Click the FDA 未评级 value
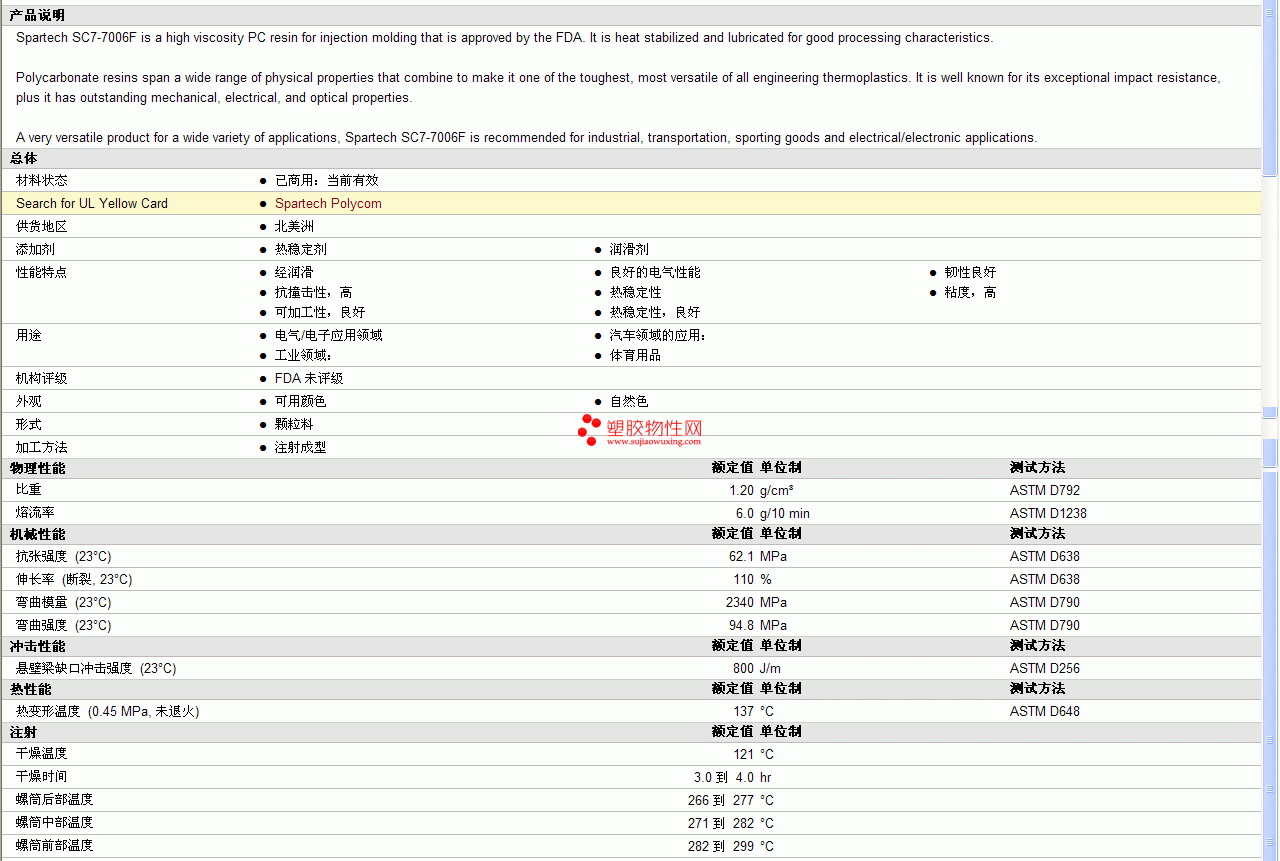 coord(309,378)
